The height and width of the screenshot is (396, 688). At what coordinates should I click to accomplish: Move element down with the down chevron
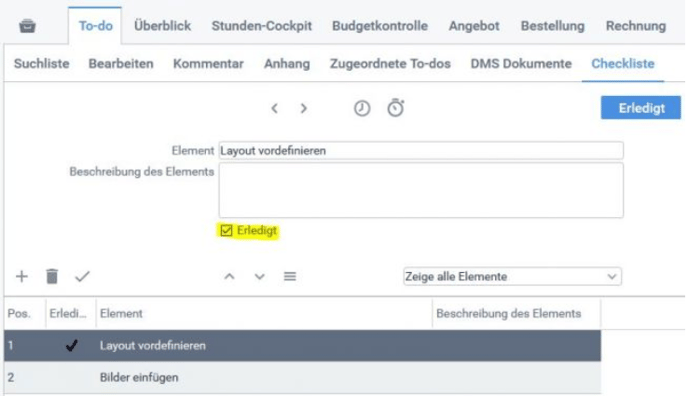tap(260, 276)
